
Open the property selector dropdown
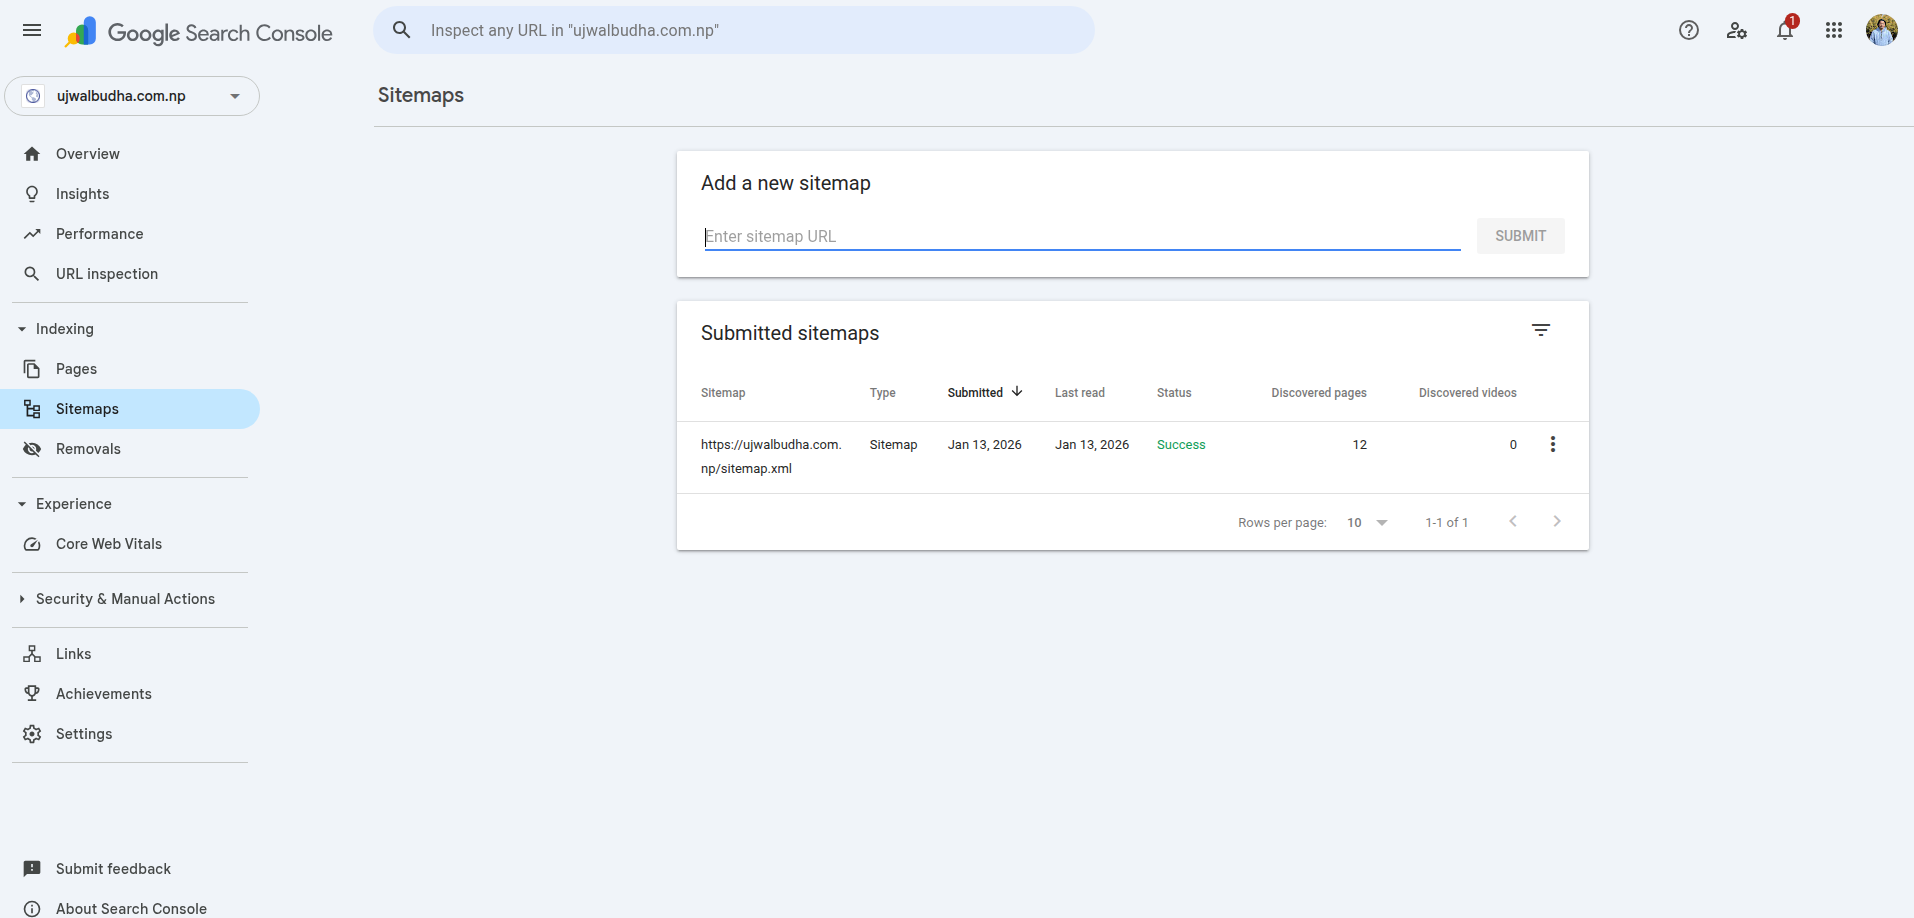click(x=234, y=95)
